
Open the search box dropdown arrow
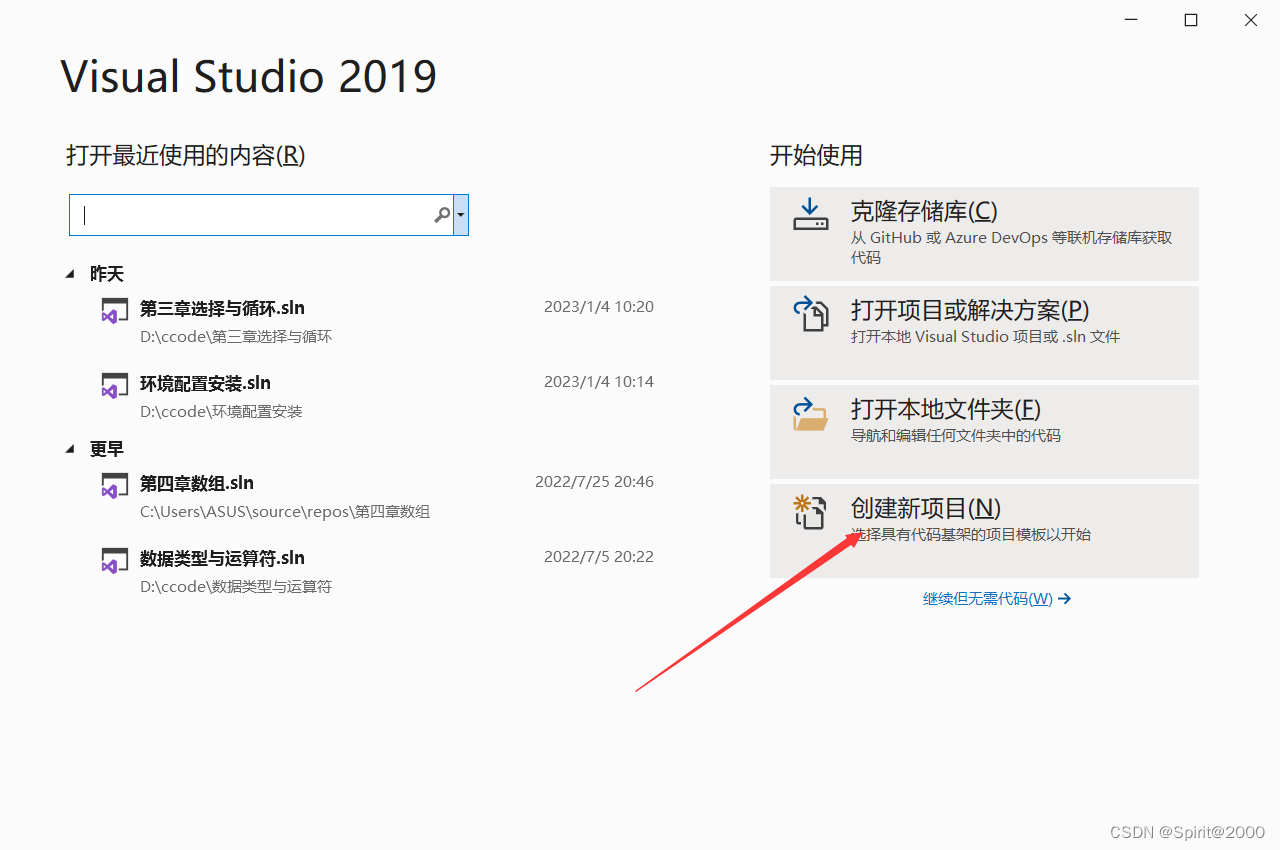461,215
